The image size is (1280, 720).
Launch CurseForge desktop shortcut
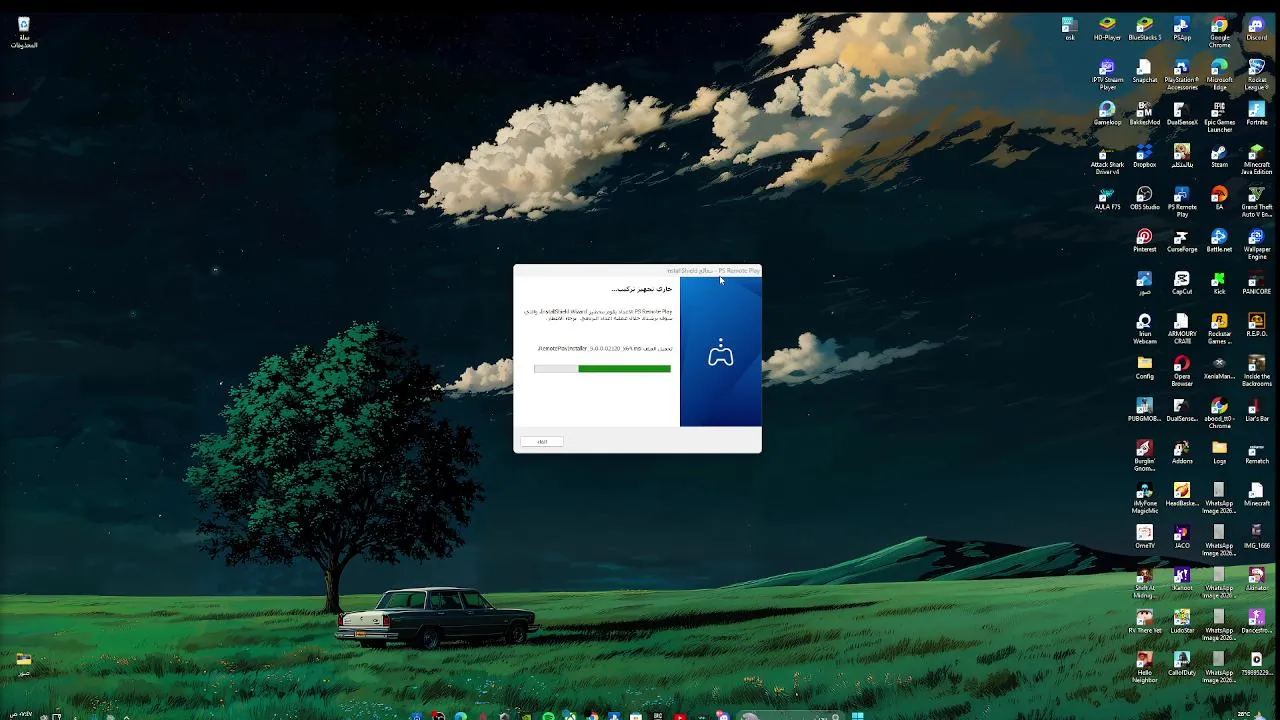pos(1182,240)
